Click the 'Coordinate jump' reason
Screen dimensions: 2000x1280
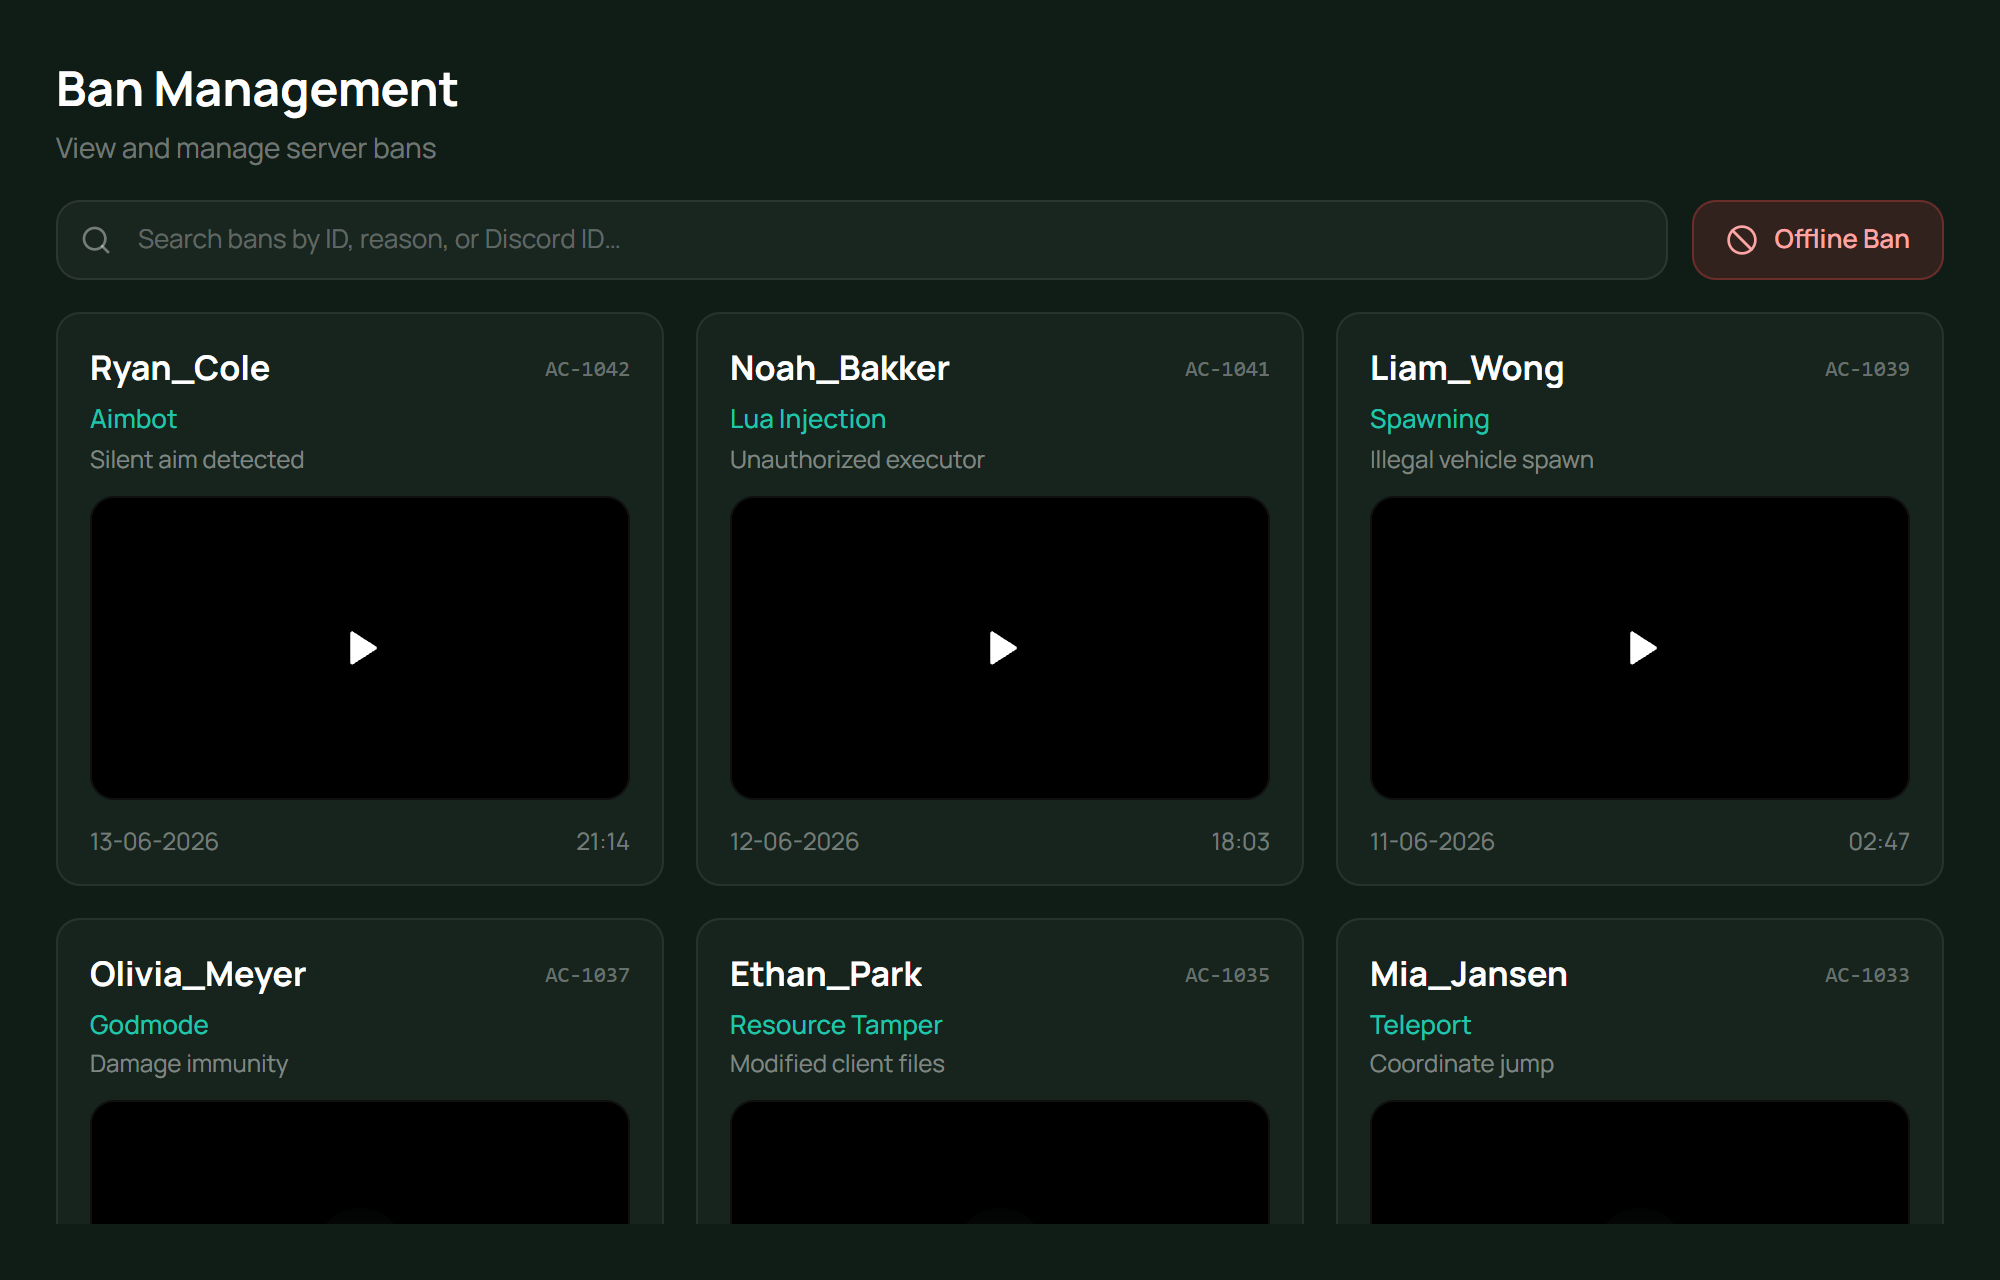point(1461,1064)
